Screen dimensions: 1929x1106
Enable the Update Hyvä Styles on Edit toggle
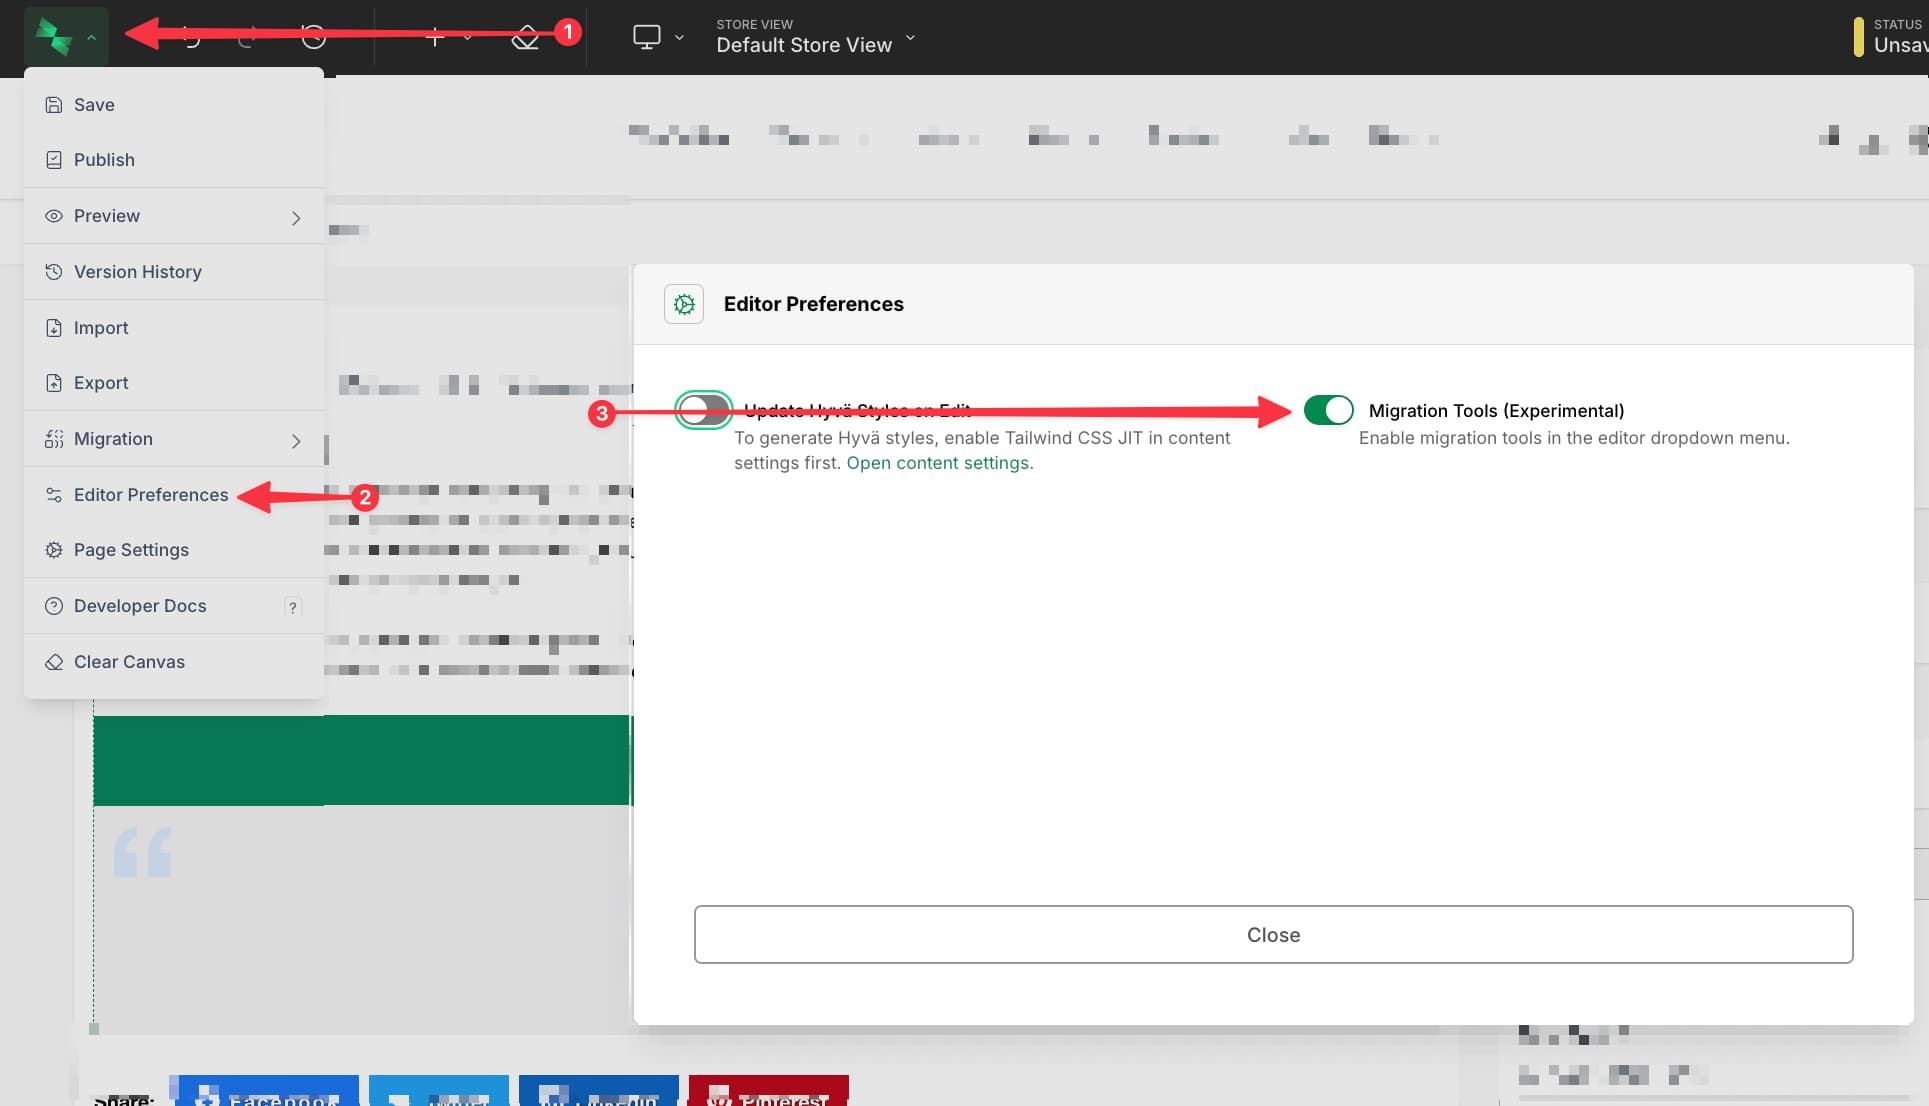pyautogui.click(x=703, y=409)
